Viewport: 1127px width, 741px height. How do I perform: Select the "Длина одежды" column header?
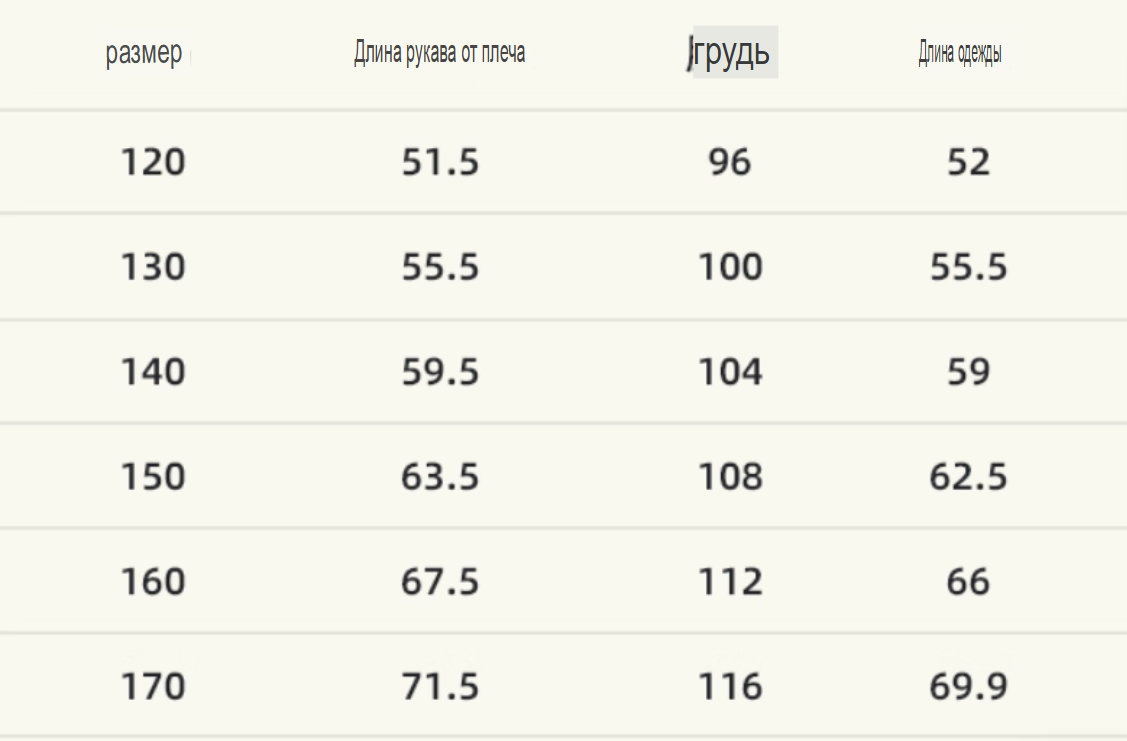[960, 54]
